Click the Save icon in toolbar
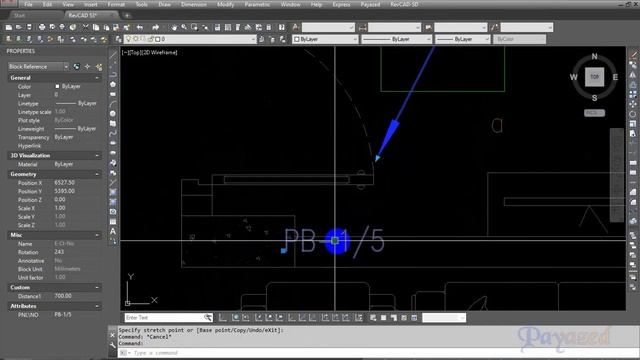 [29, 27]
